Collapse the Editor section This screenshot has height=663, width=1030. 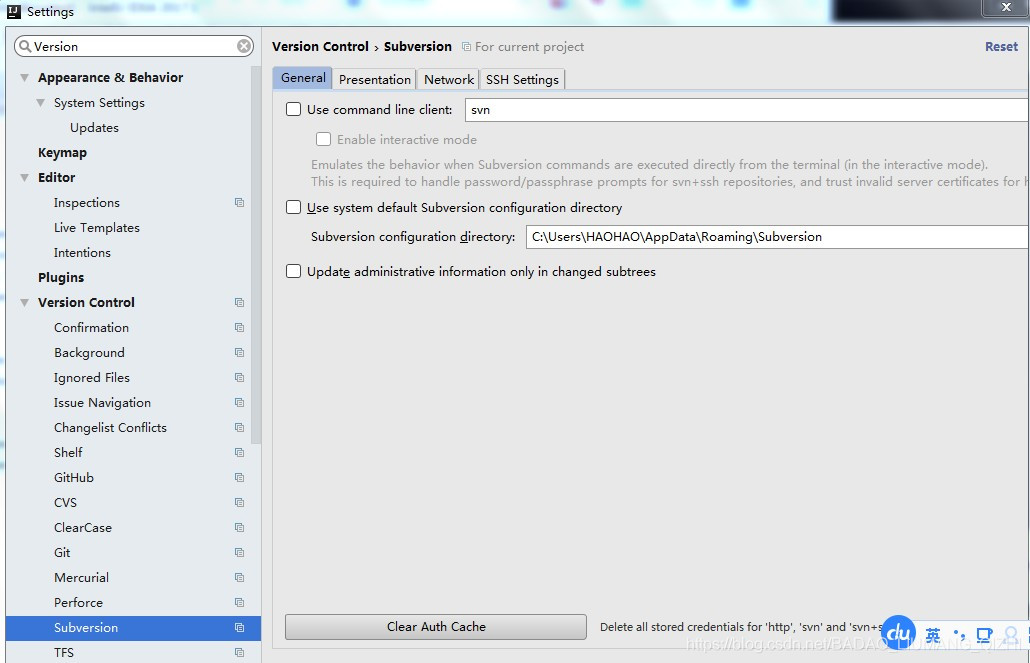22,177
